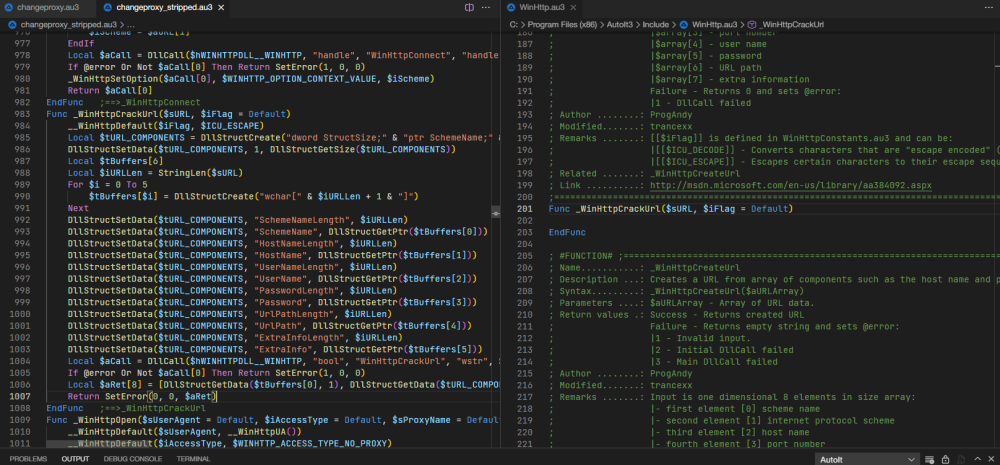The height and width of the screenshot is (465, 1000).
Task: Click line number 1007 in left editor
Action: click(x=20, y=396)
